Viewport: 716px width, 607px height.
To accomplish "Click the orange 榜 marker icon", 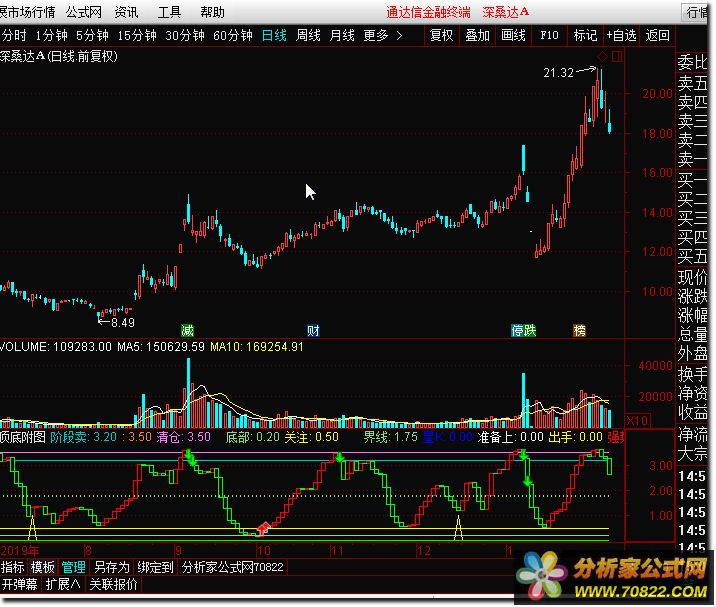I will [x=580, y=330].
